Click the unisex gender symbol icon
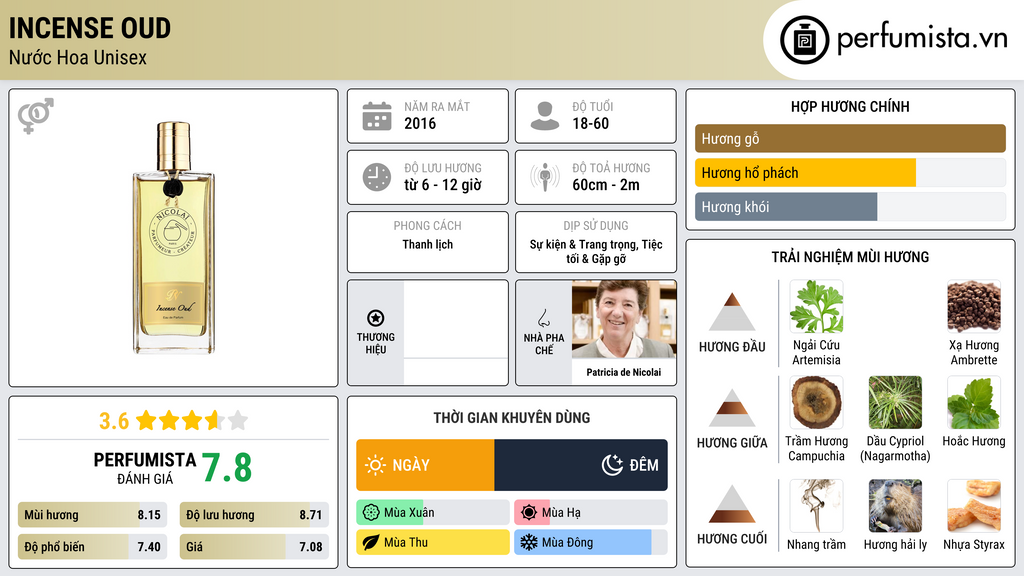Screen dimensions: 1024x576 click(x=35, y=116)
